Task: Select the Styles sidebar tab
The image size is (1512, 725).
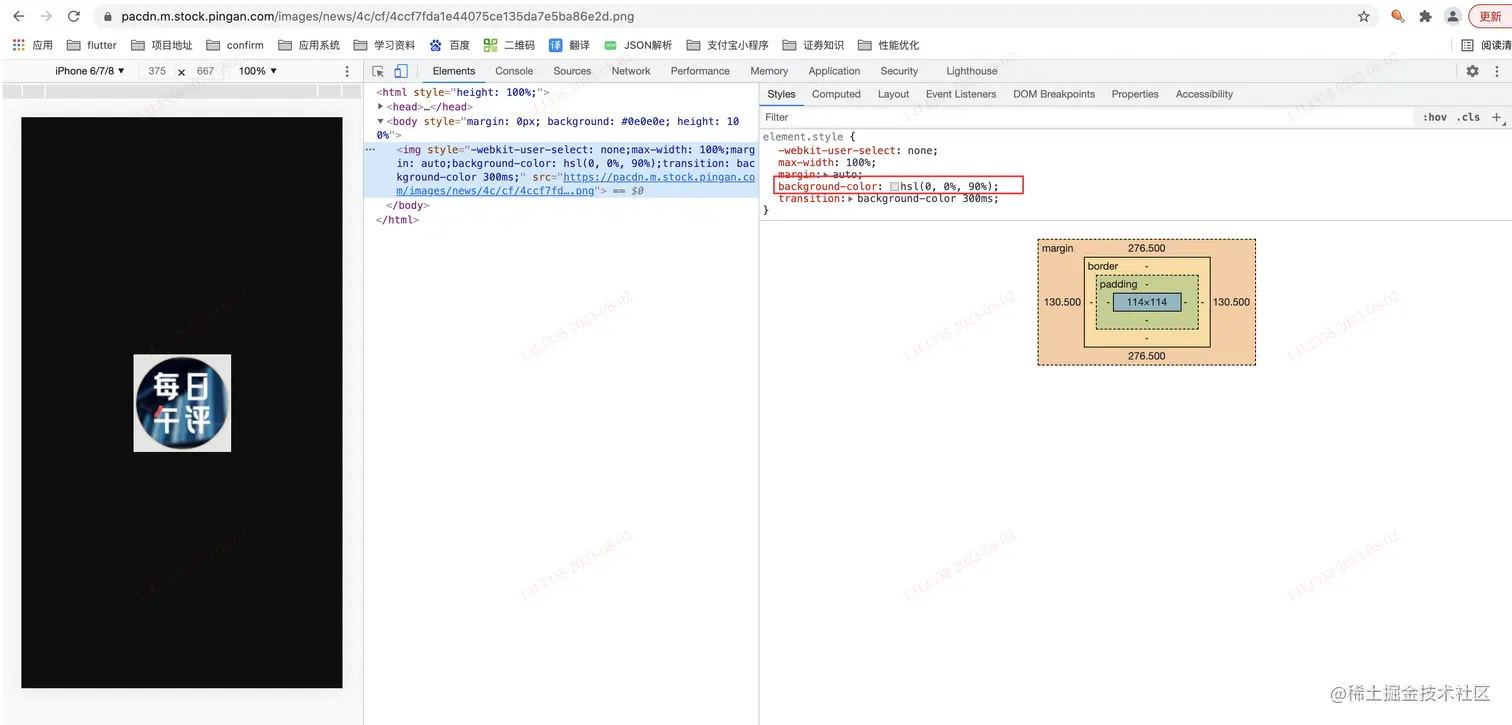Action: [x=781, y=94]
